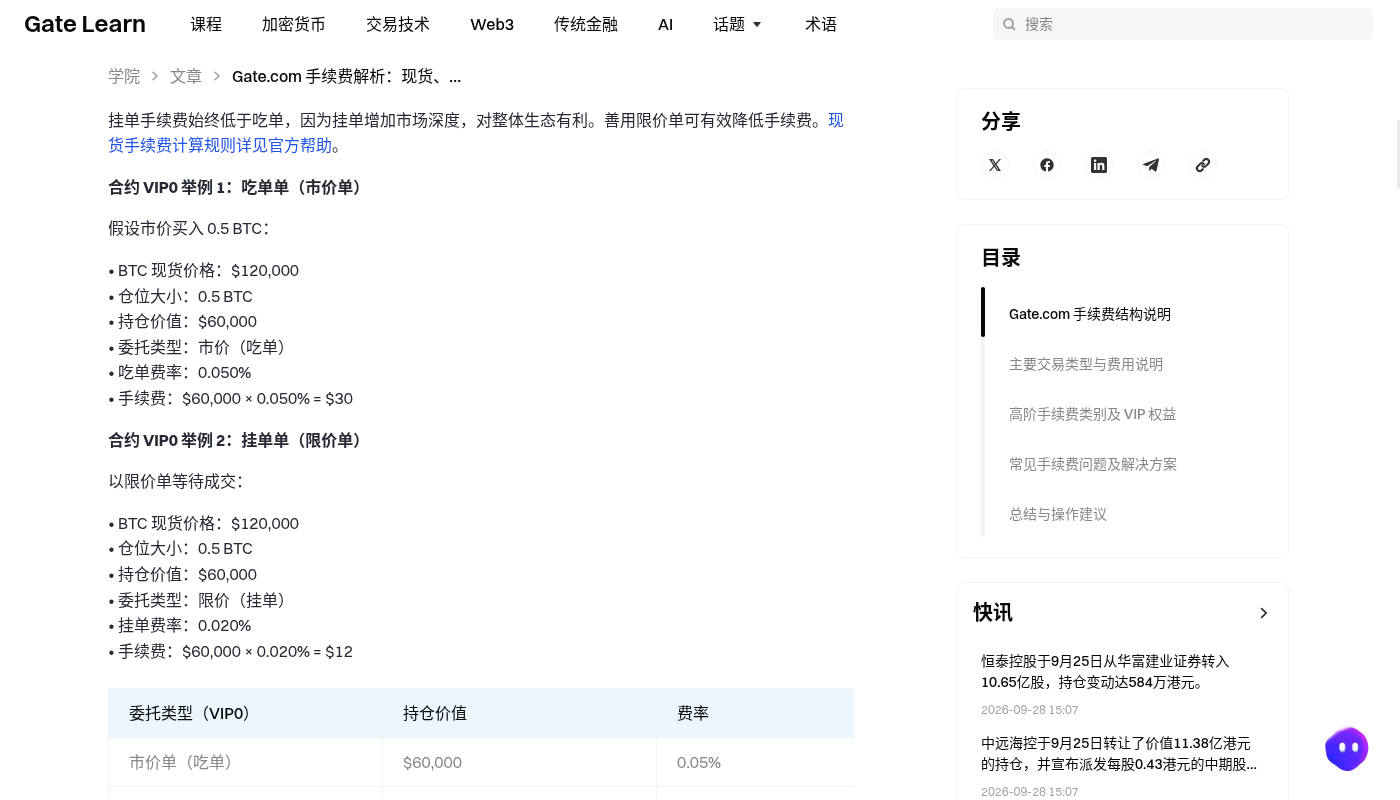Click text 假设市价买入 0.5 BTC
The width and height of the screenshot is (1400, 800).
(189, 228)
